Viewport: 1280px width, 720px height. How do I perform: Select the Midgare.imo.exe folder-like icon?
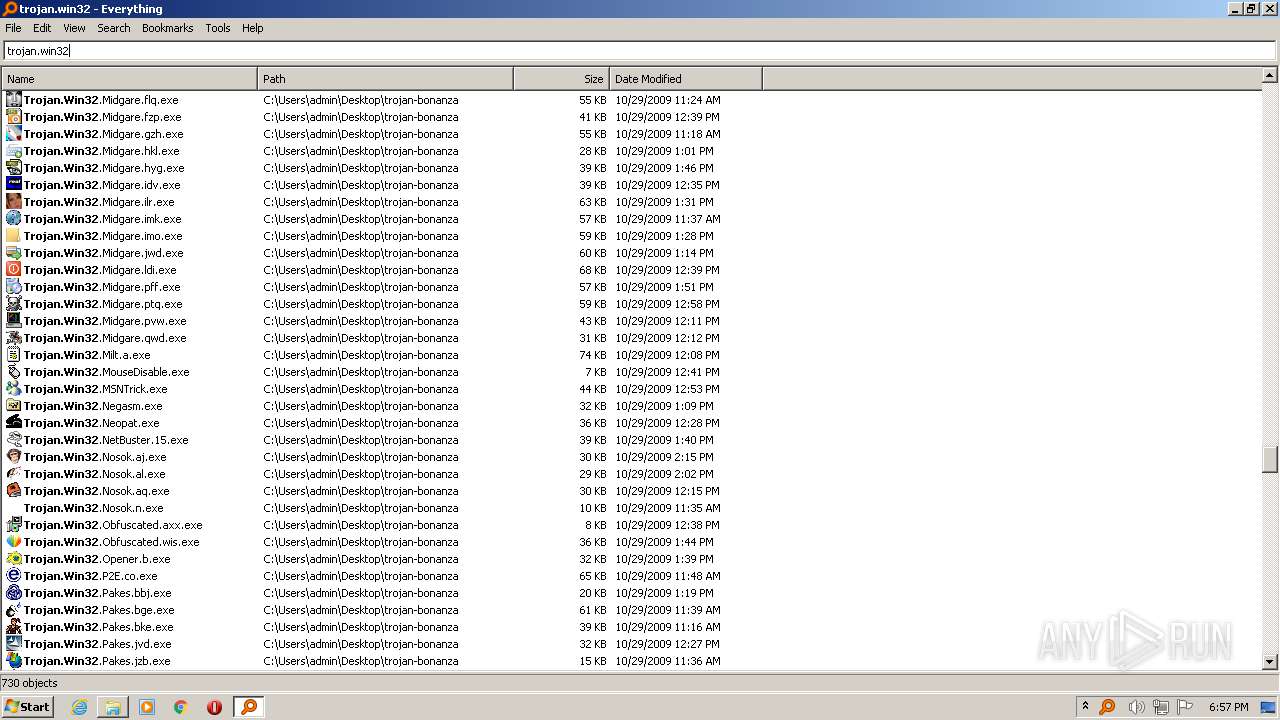click(14, 236)
